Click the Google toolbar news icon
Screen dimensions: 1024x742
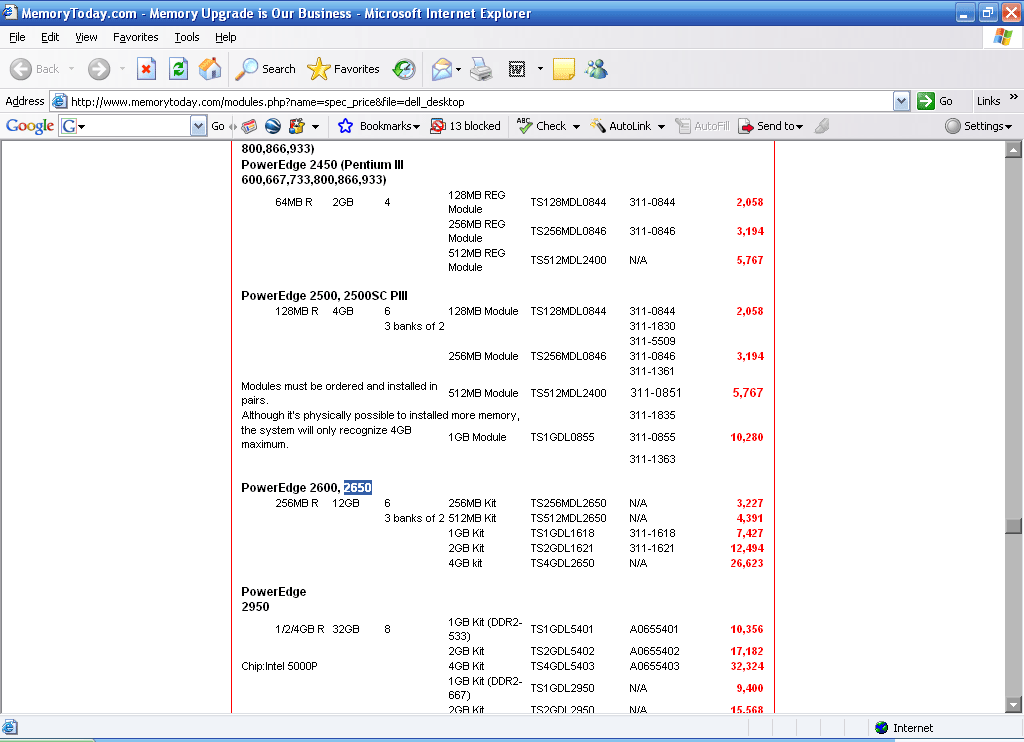click(x=249, y=126)
